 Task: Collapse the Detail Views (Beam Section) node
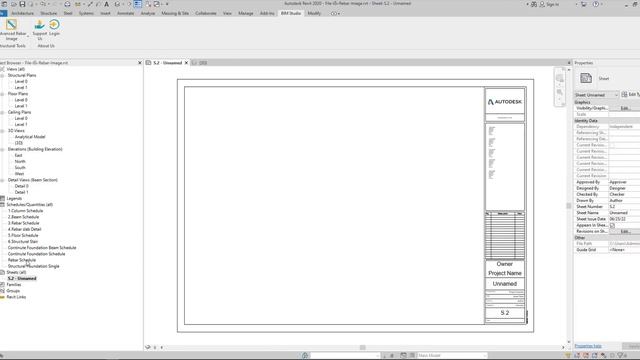pos(2,180)
